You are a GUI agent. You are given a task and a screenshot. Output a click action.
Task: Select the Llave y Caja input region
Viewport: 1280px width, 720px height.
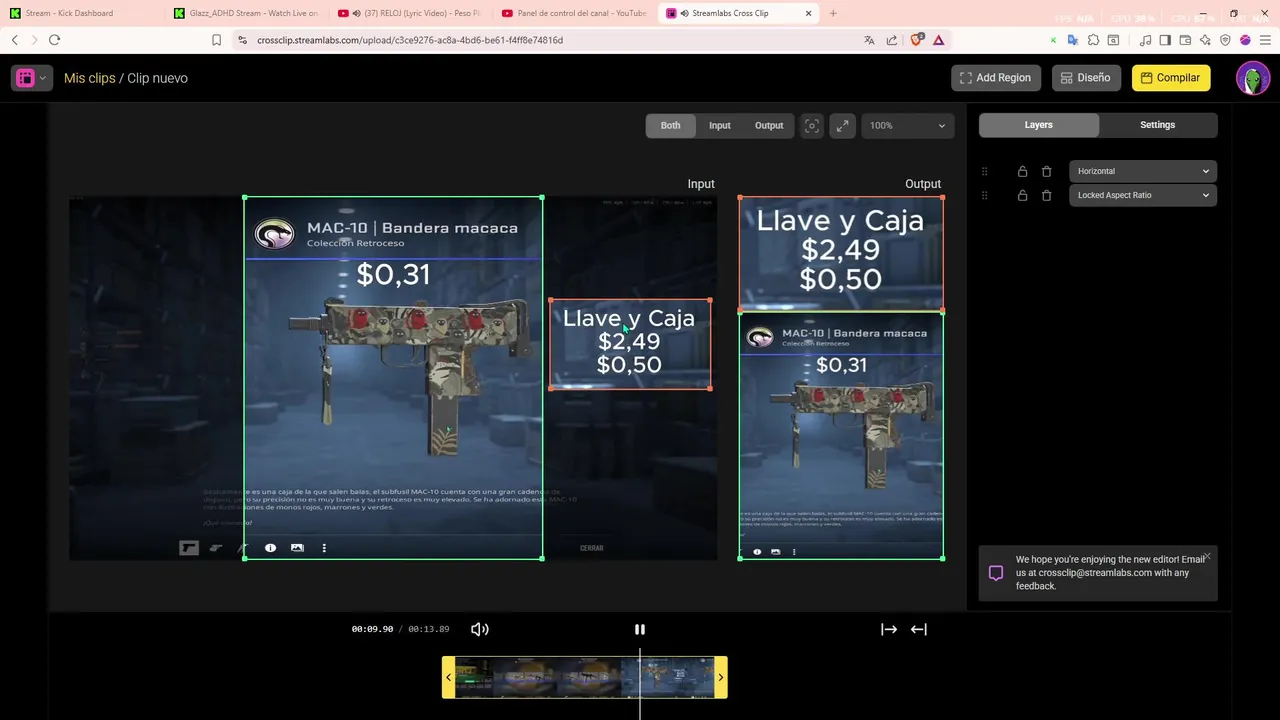630,344
